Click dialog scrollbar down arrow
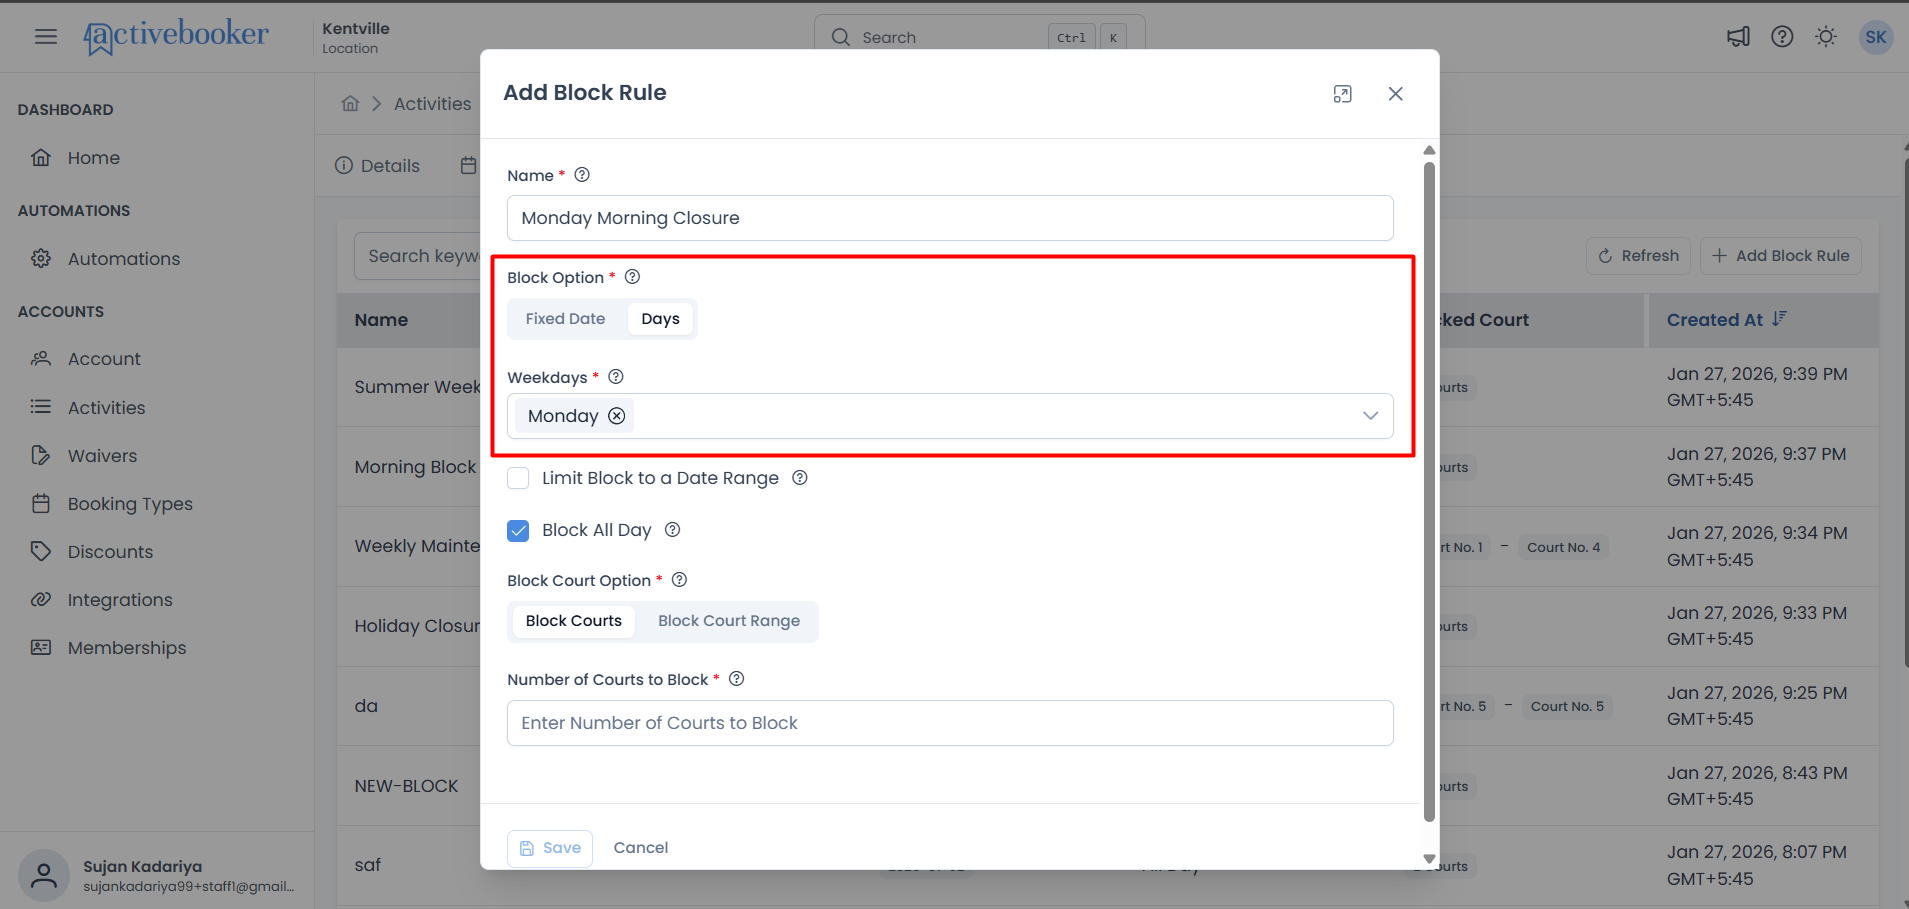 pos(1429,858)
